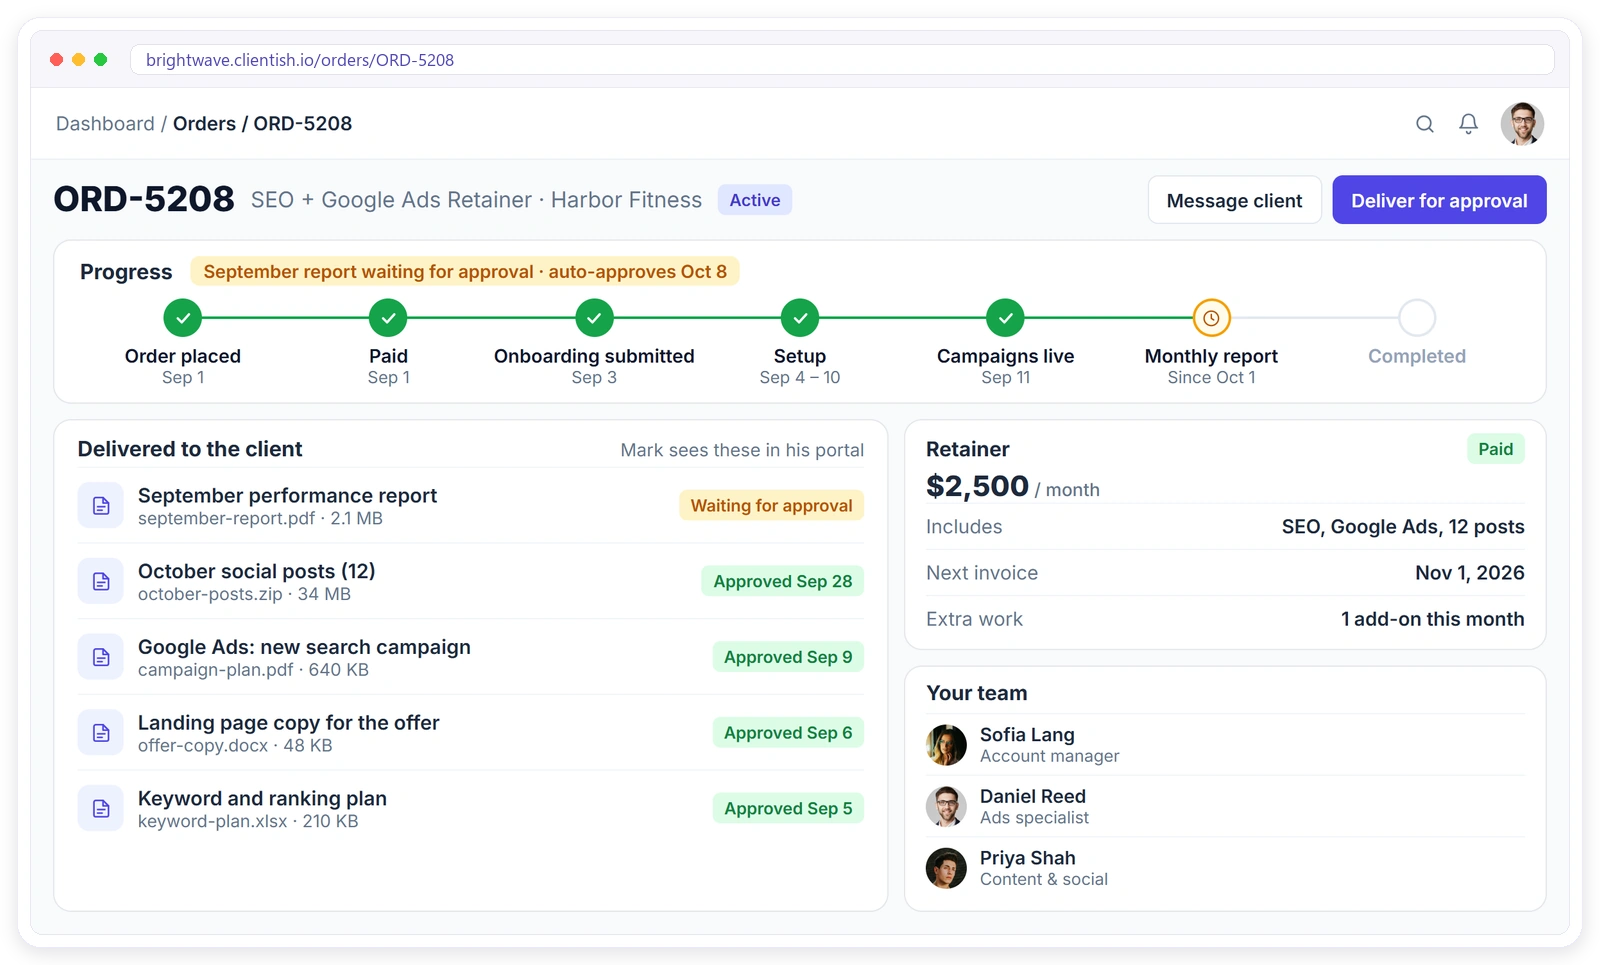Click Mark sees these in his portal note
This screenshot has height=965, width=1600.
[x=742, y=450]
